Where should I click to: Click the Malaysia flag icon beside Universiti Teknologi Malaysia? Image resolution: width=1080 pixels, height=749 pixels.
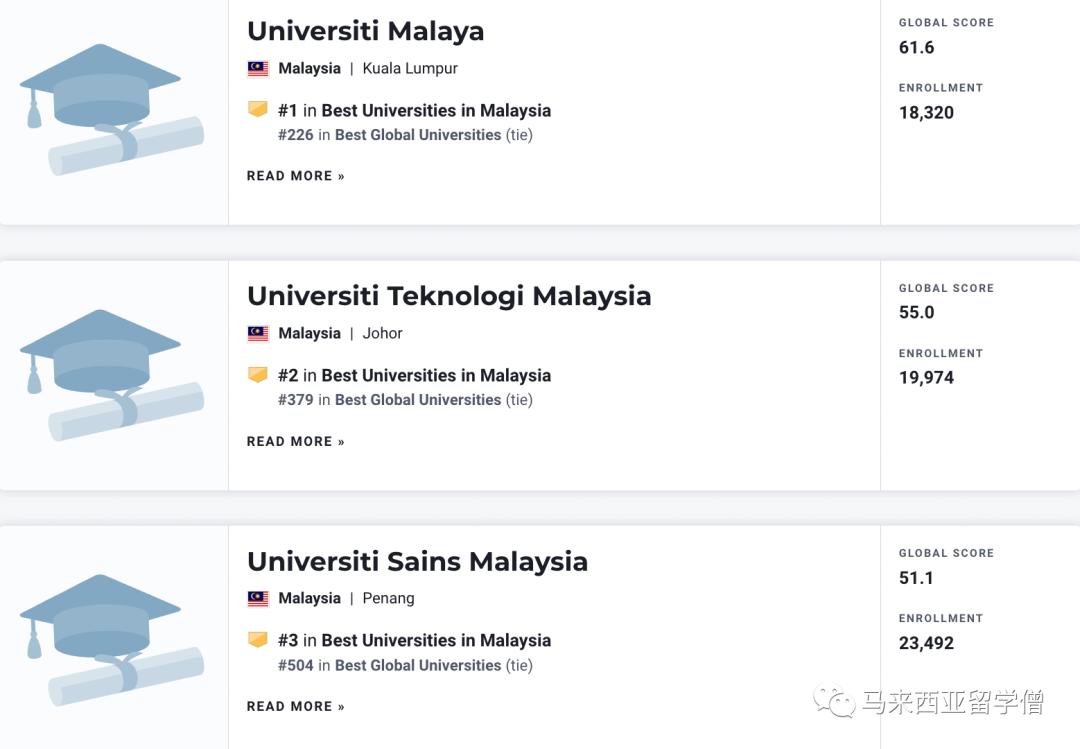coord(257,334)
